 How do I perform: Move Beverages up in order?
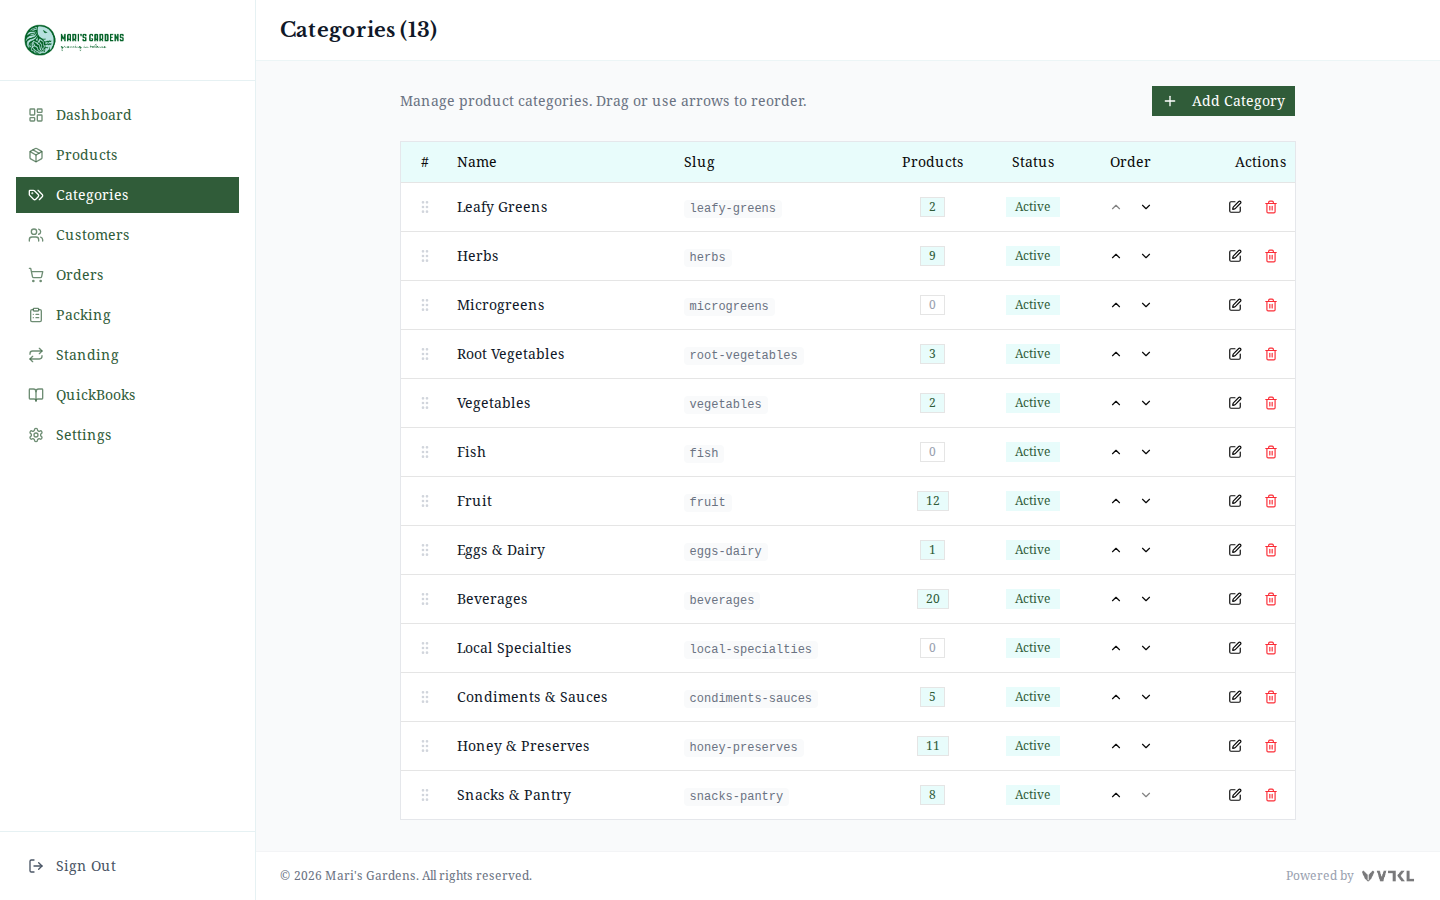1116,599
